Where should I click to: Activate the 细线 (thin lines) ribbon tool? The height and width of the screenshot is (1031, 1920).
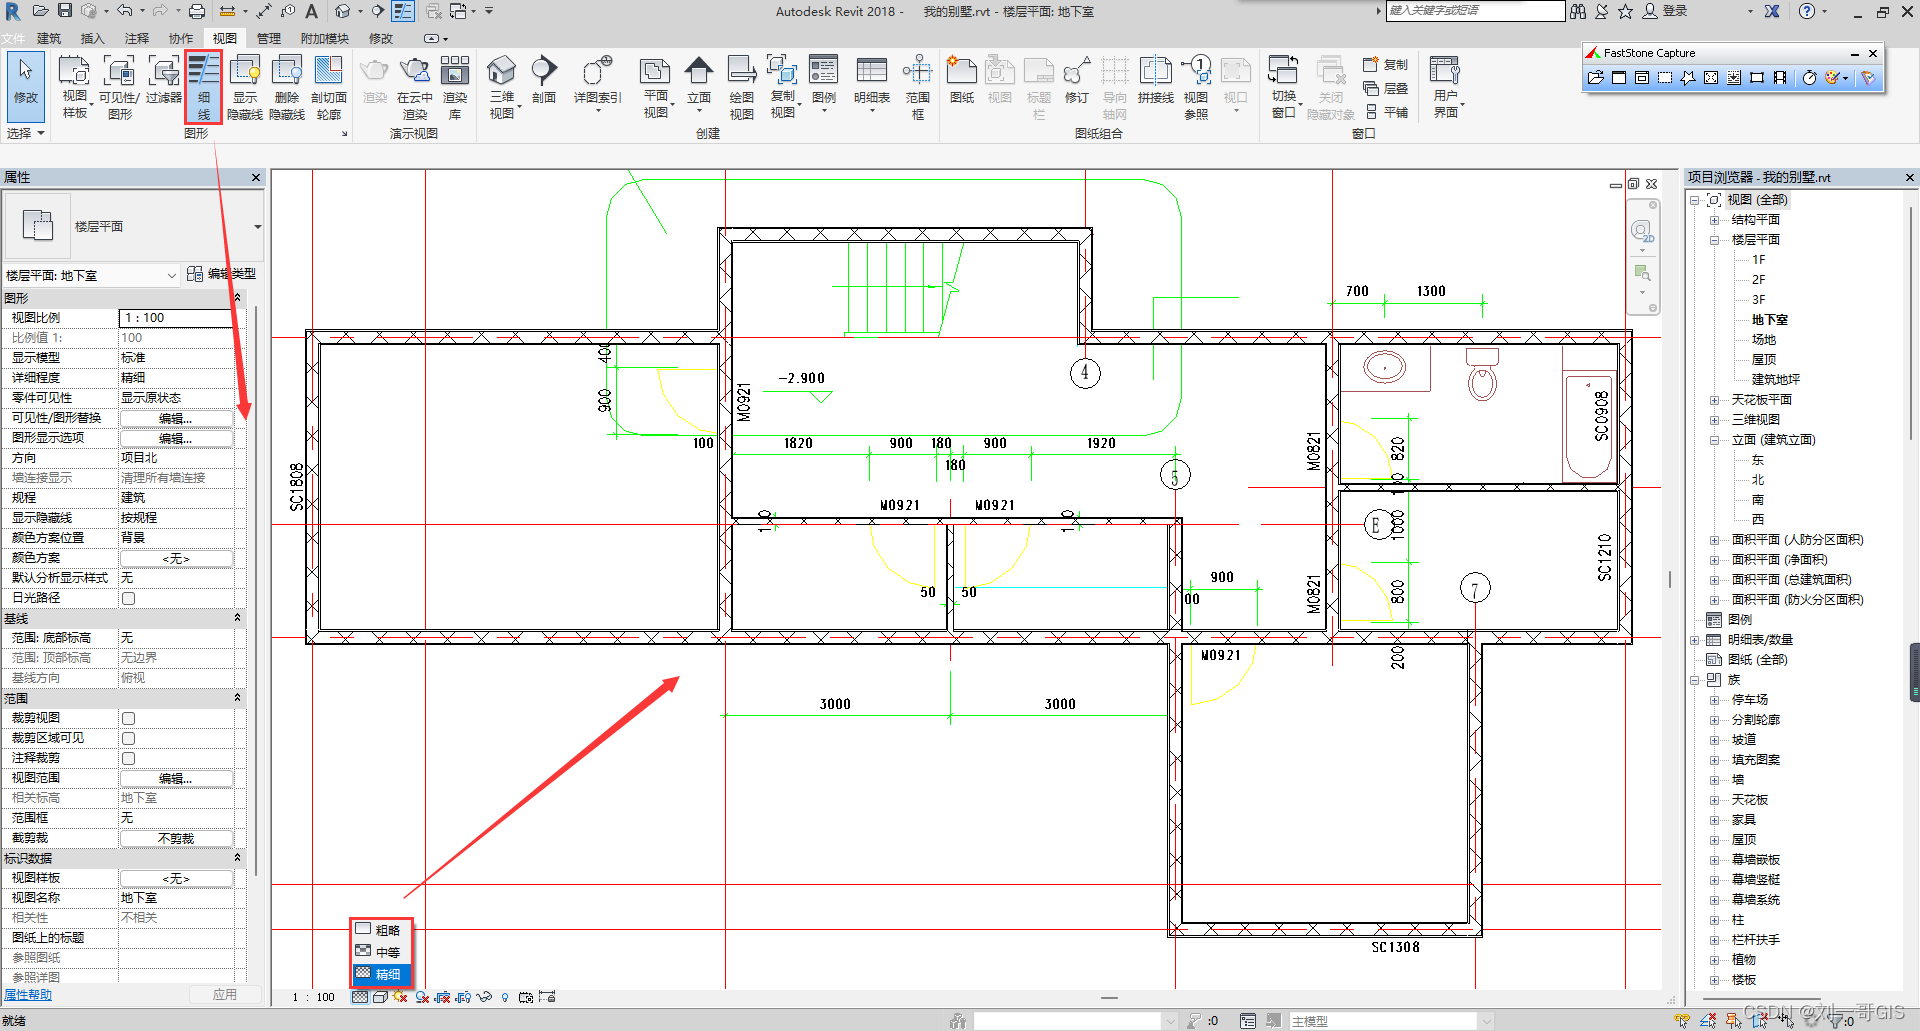click(203, 87)
